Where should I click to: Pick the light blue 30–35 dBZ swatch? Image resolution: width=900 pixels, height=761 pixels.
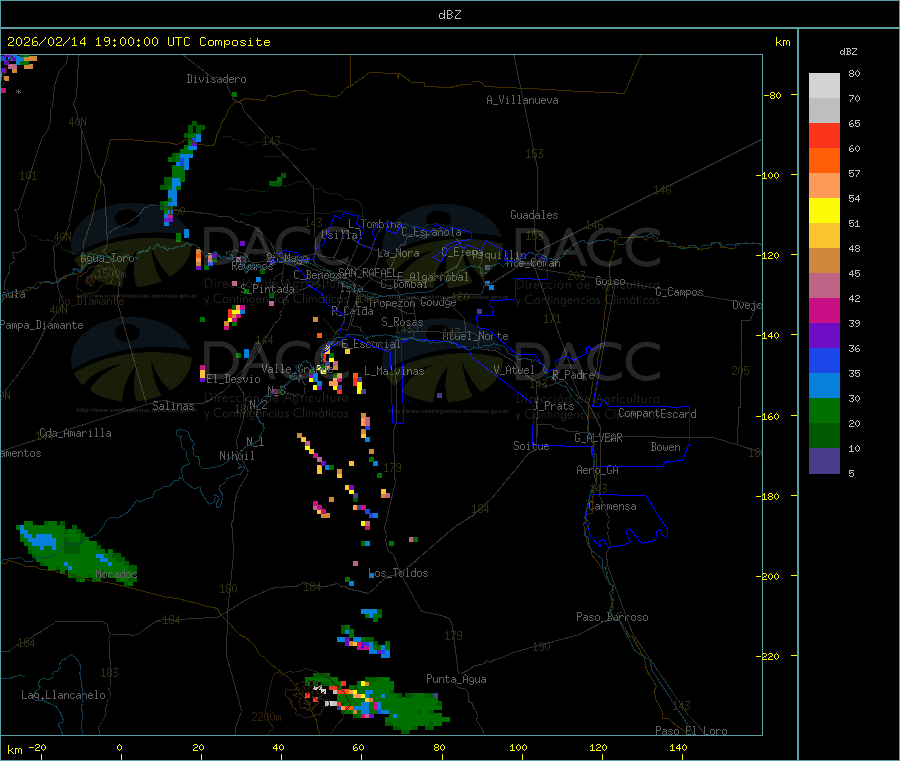click(824, 386)
